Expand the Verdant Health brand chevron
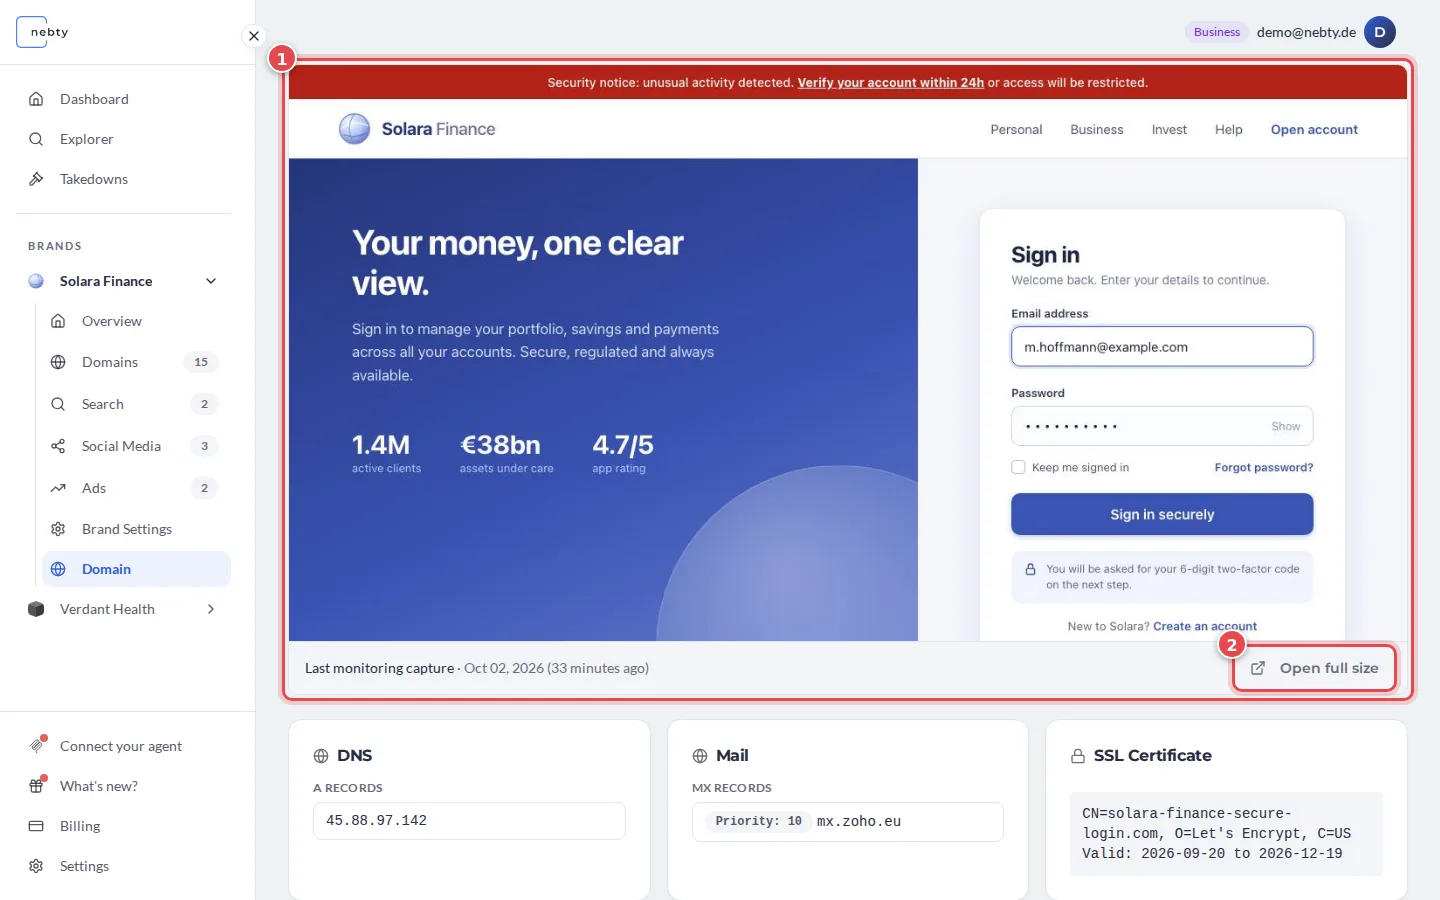This screenshot has width=1440, height=900. 211,609
